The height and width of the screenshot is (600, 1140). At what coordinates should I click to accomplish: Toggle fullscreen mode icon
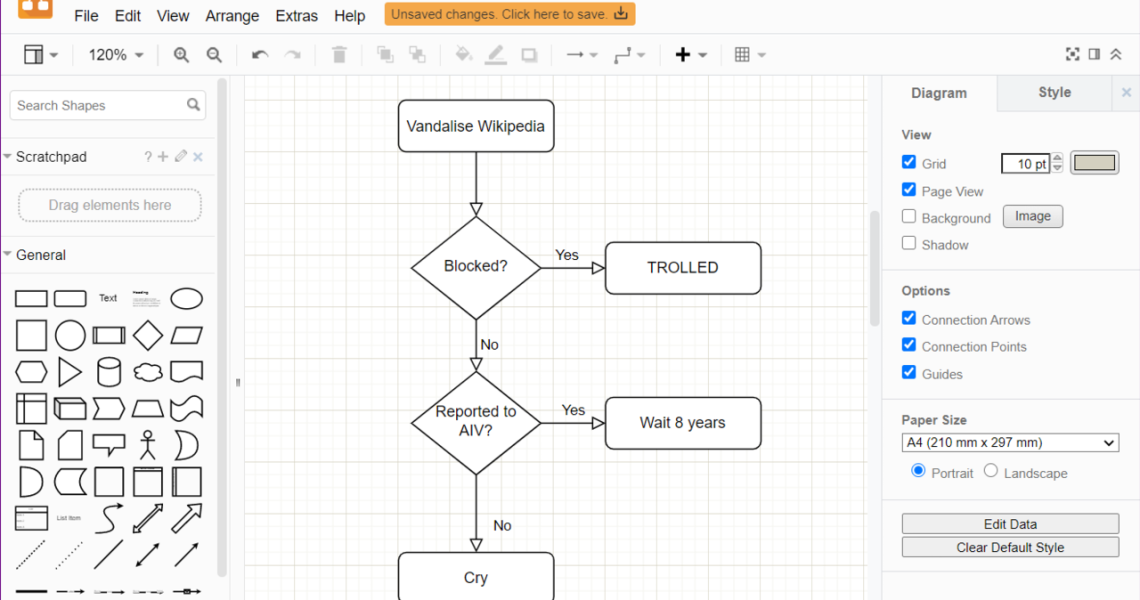(1072, 55)
